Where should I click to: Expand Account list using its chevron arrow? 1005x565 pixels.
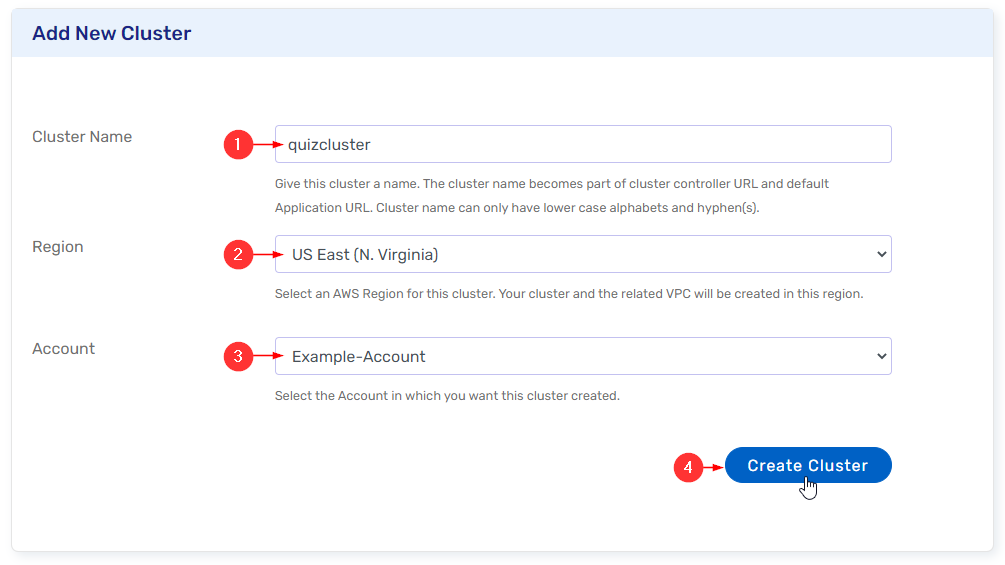881,356
